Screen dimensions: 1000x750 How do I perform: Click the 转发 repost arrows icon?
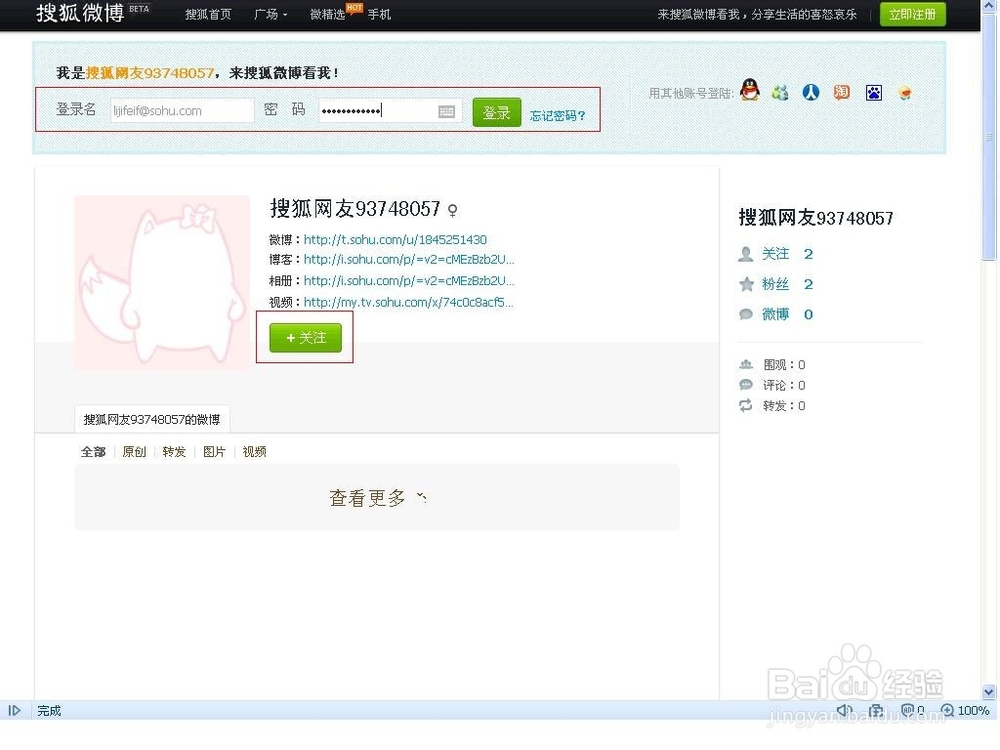(x=746, y=406)
